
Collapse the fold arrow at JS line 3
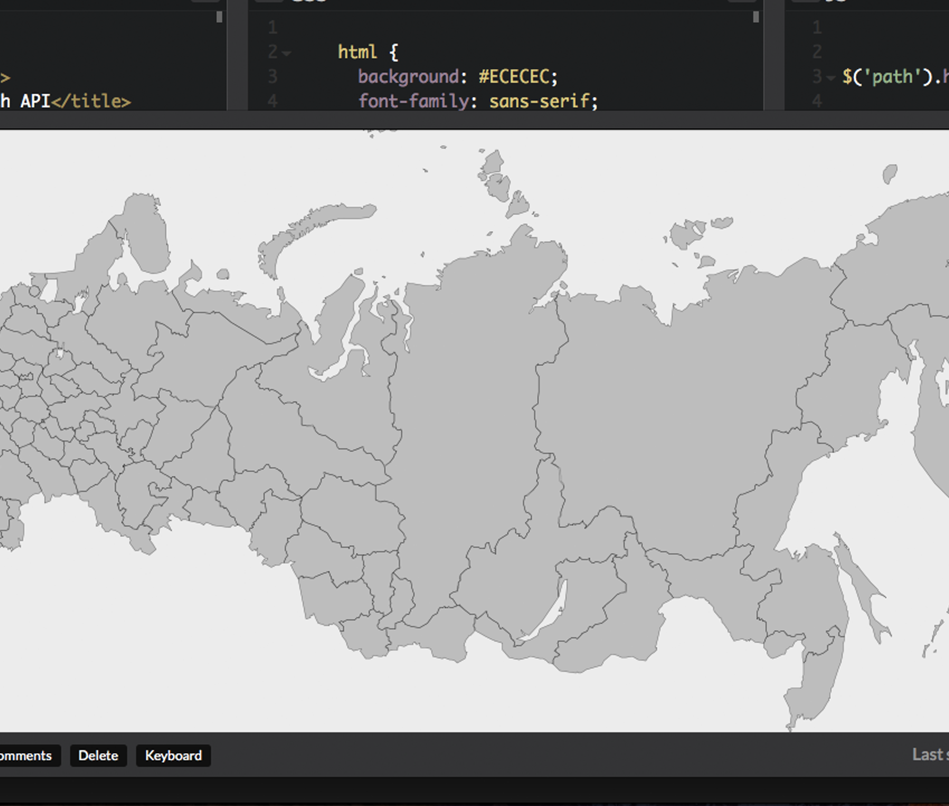831,77
